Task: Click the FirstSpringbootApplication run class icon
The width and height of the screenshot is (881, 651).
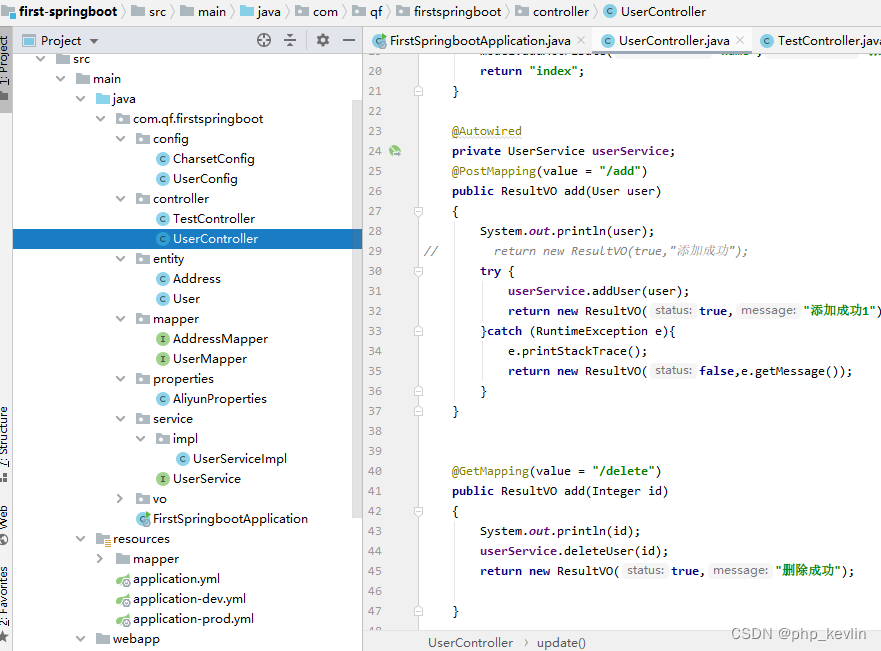Action: click(143, 519)
